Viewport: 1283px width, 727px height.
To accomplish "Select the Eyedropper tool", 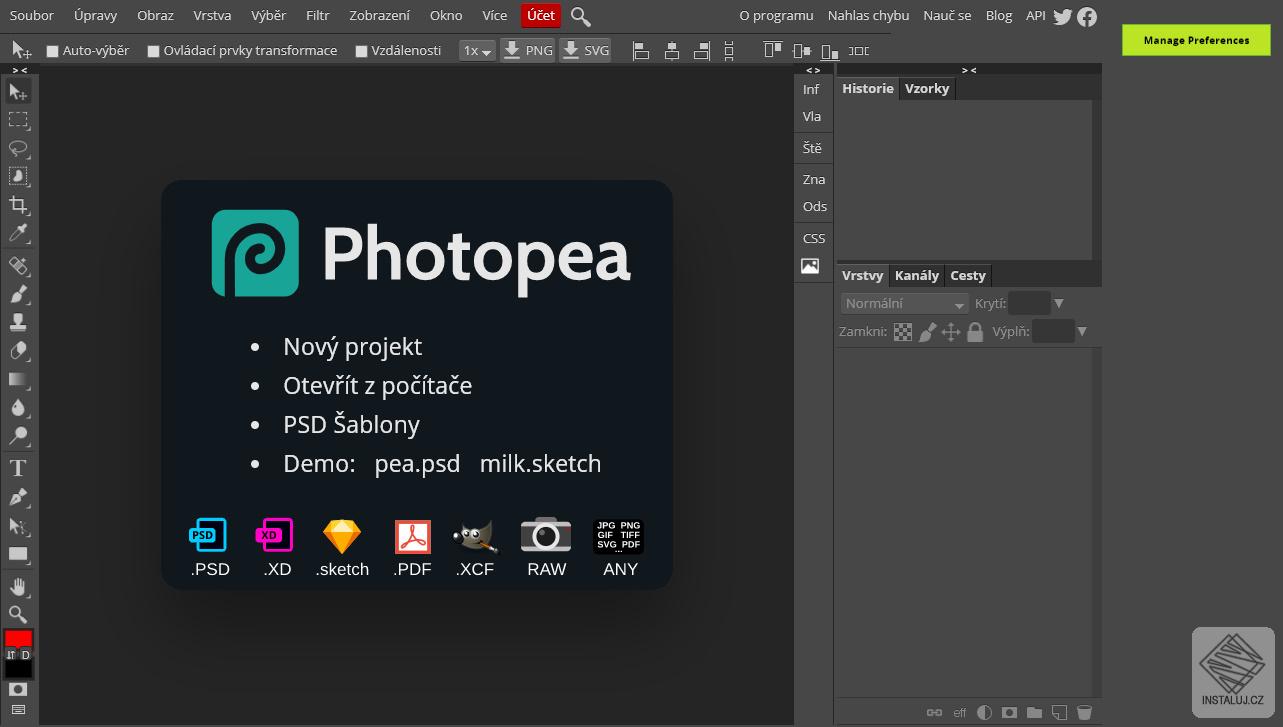I will pos(18,234).
